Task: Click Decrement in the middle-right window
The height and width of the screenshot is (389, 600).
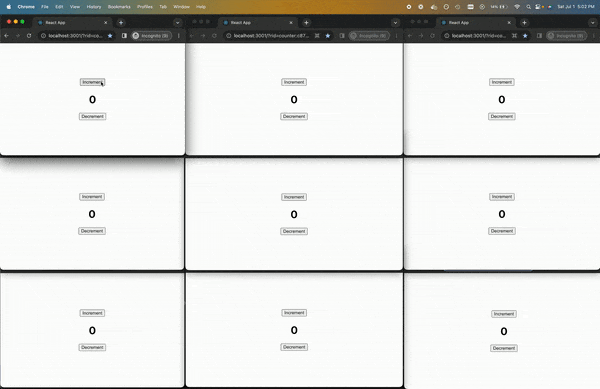Action: (502, 231)
